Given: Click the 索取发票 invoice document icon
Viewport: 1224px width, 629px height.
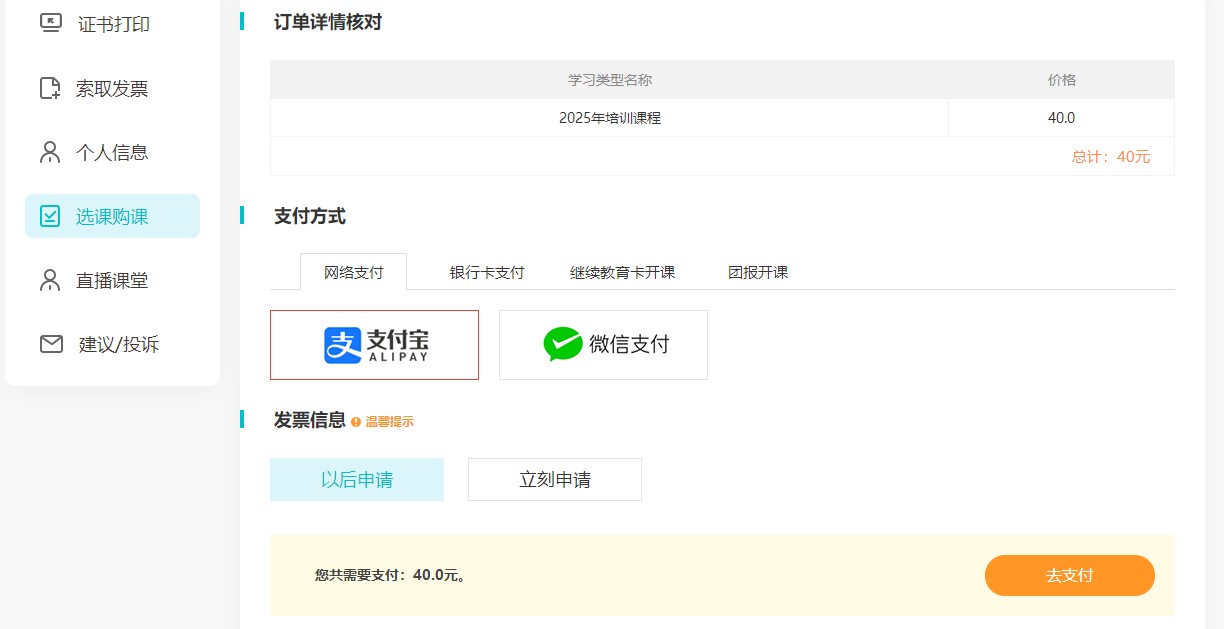Looking at the screenshot, I should (x=50, y=88).
